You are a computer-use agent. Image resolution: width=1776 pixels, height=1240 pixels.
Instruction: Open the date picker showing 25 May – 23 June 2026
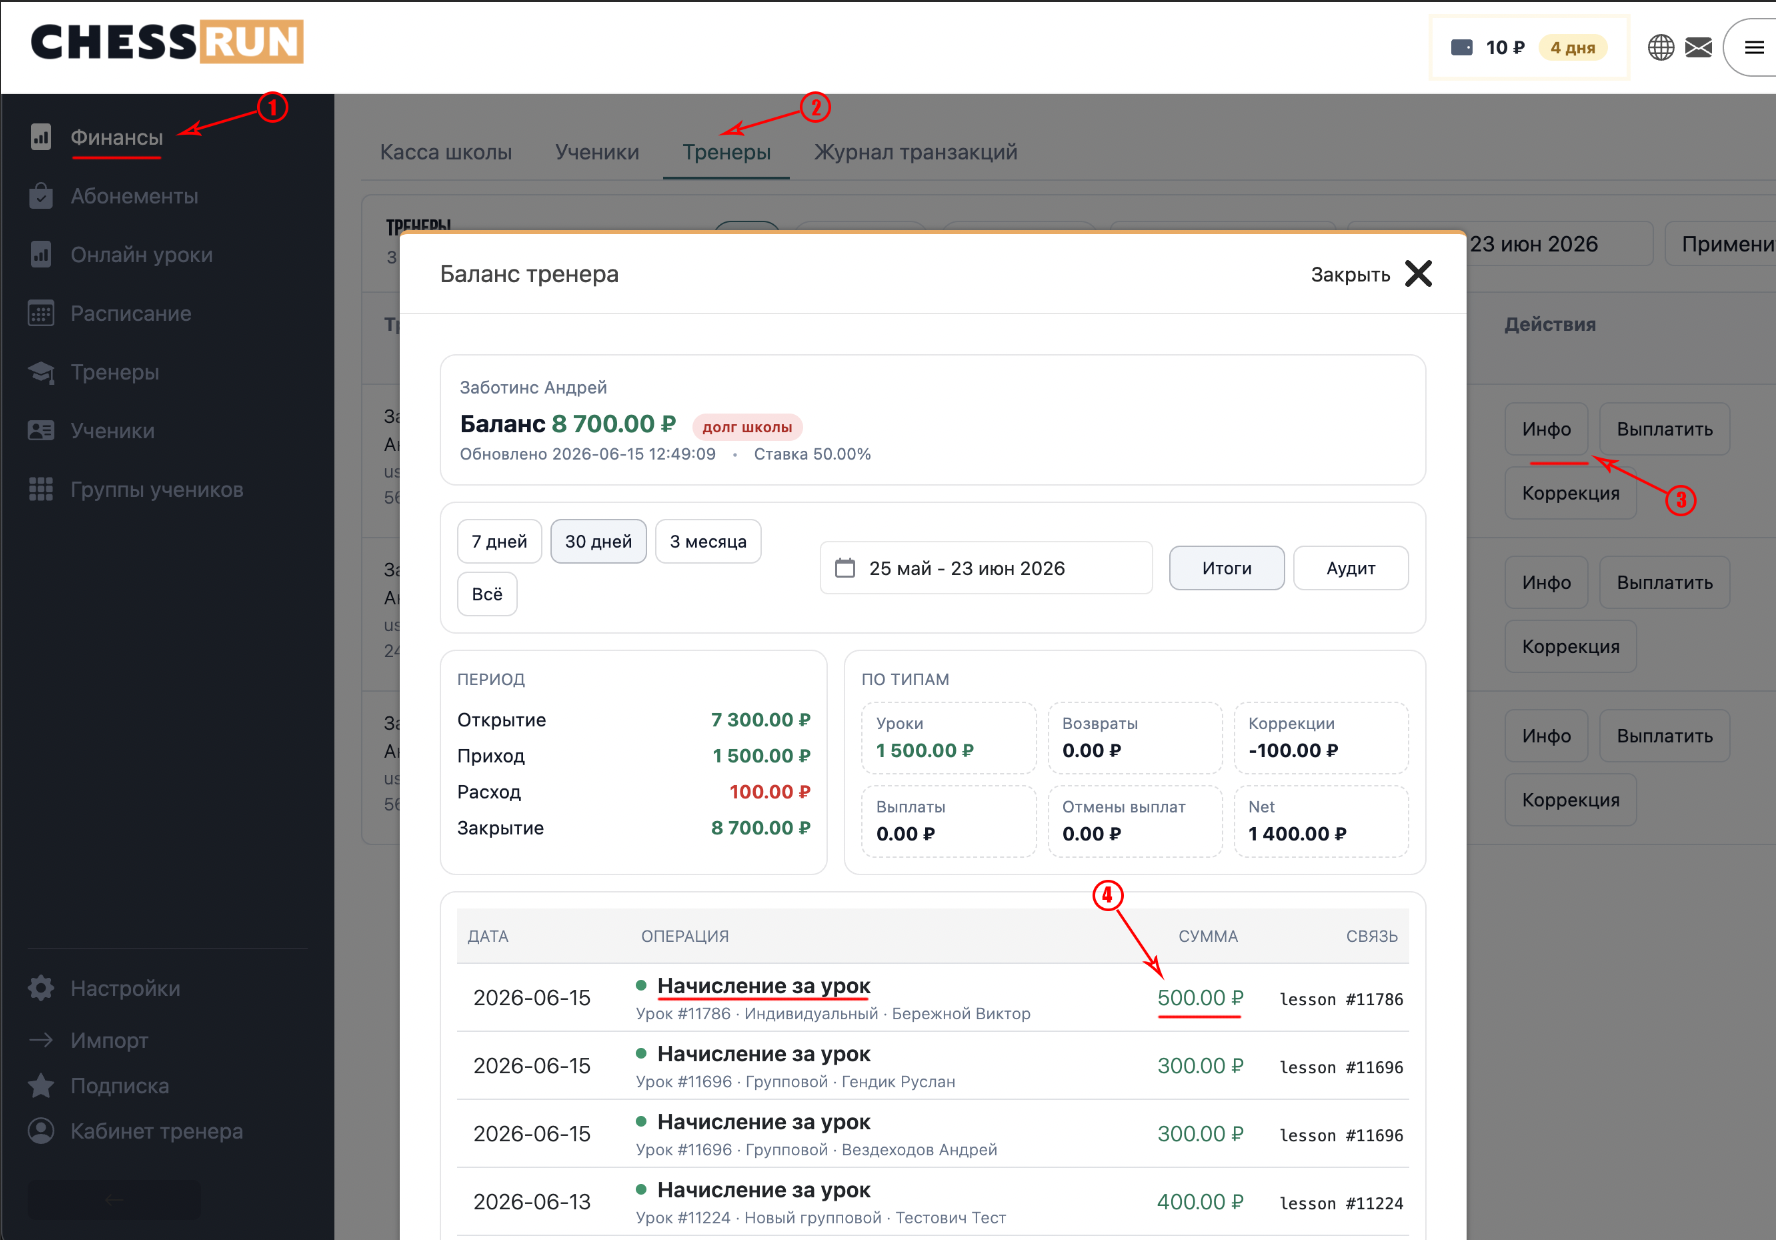coord(986,568)
